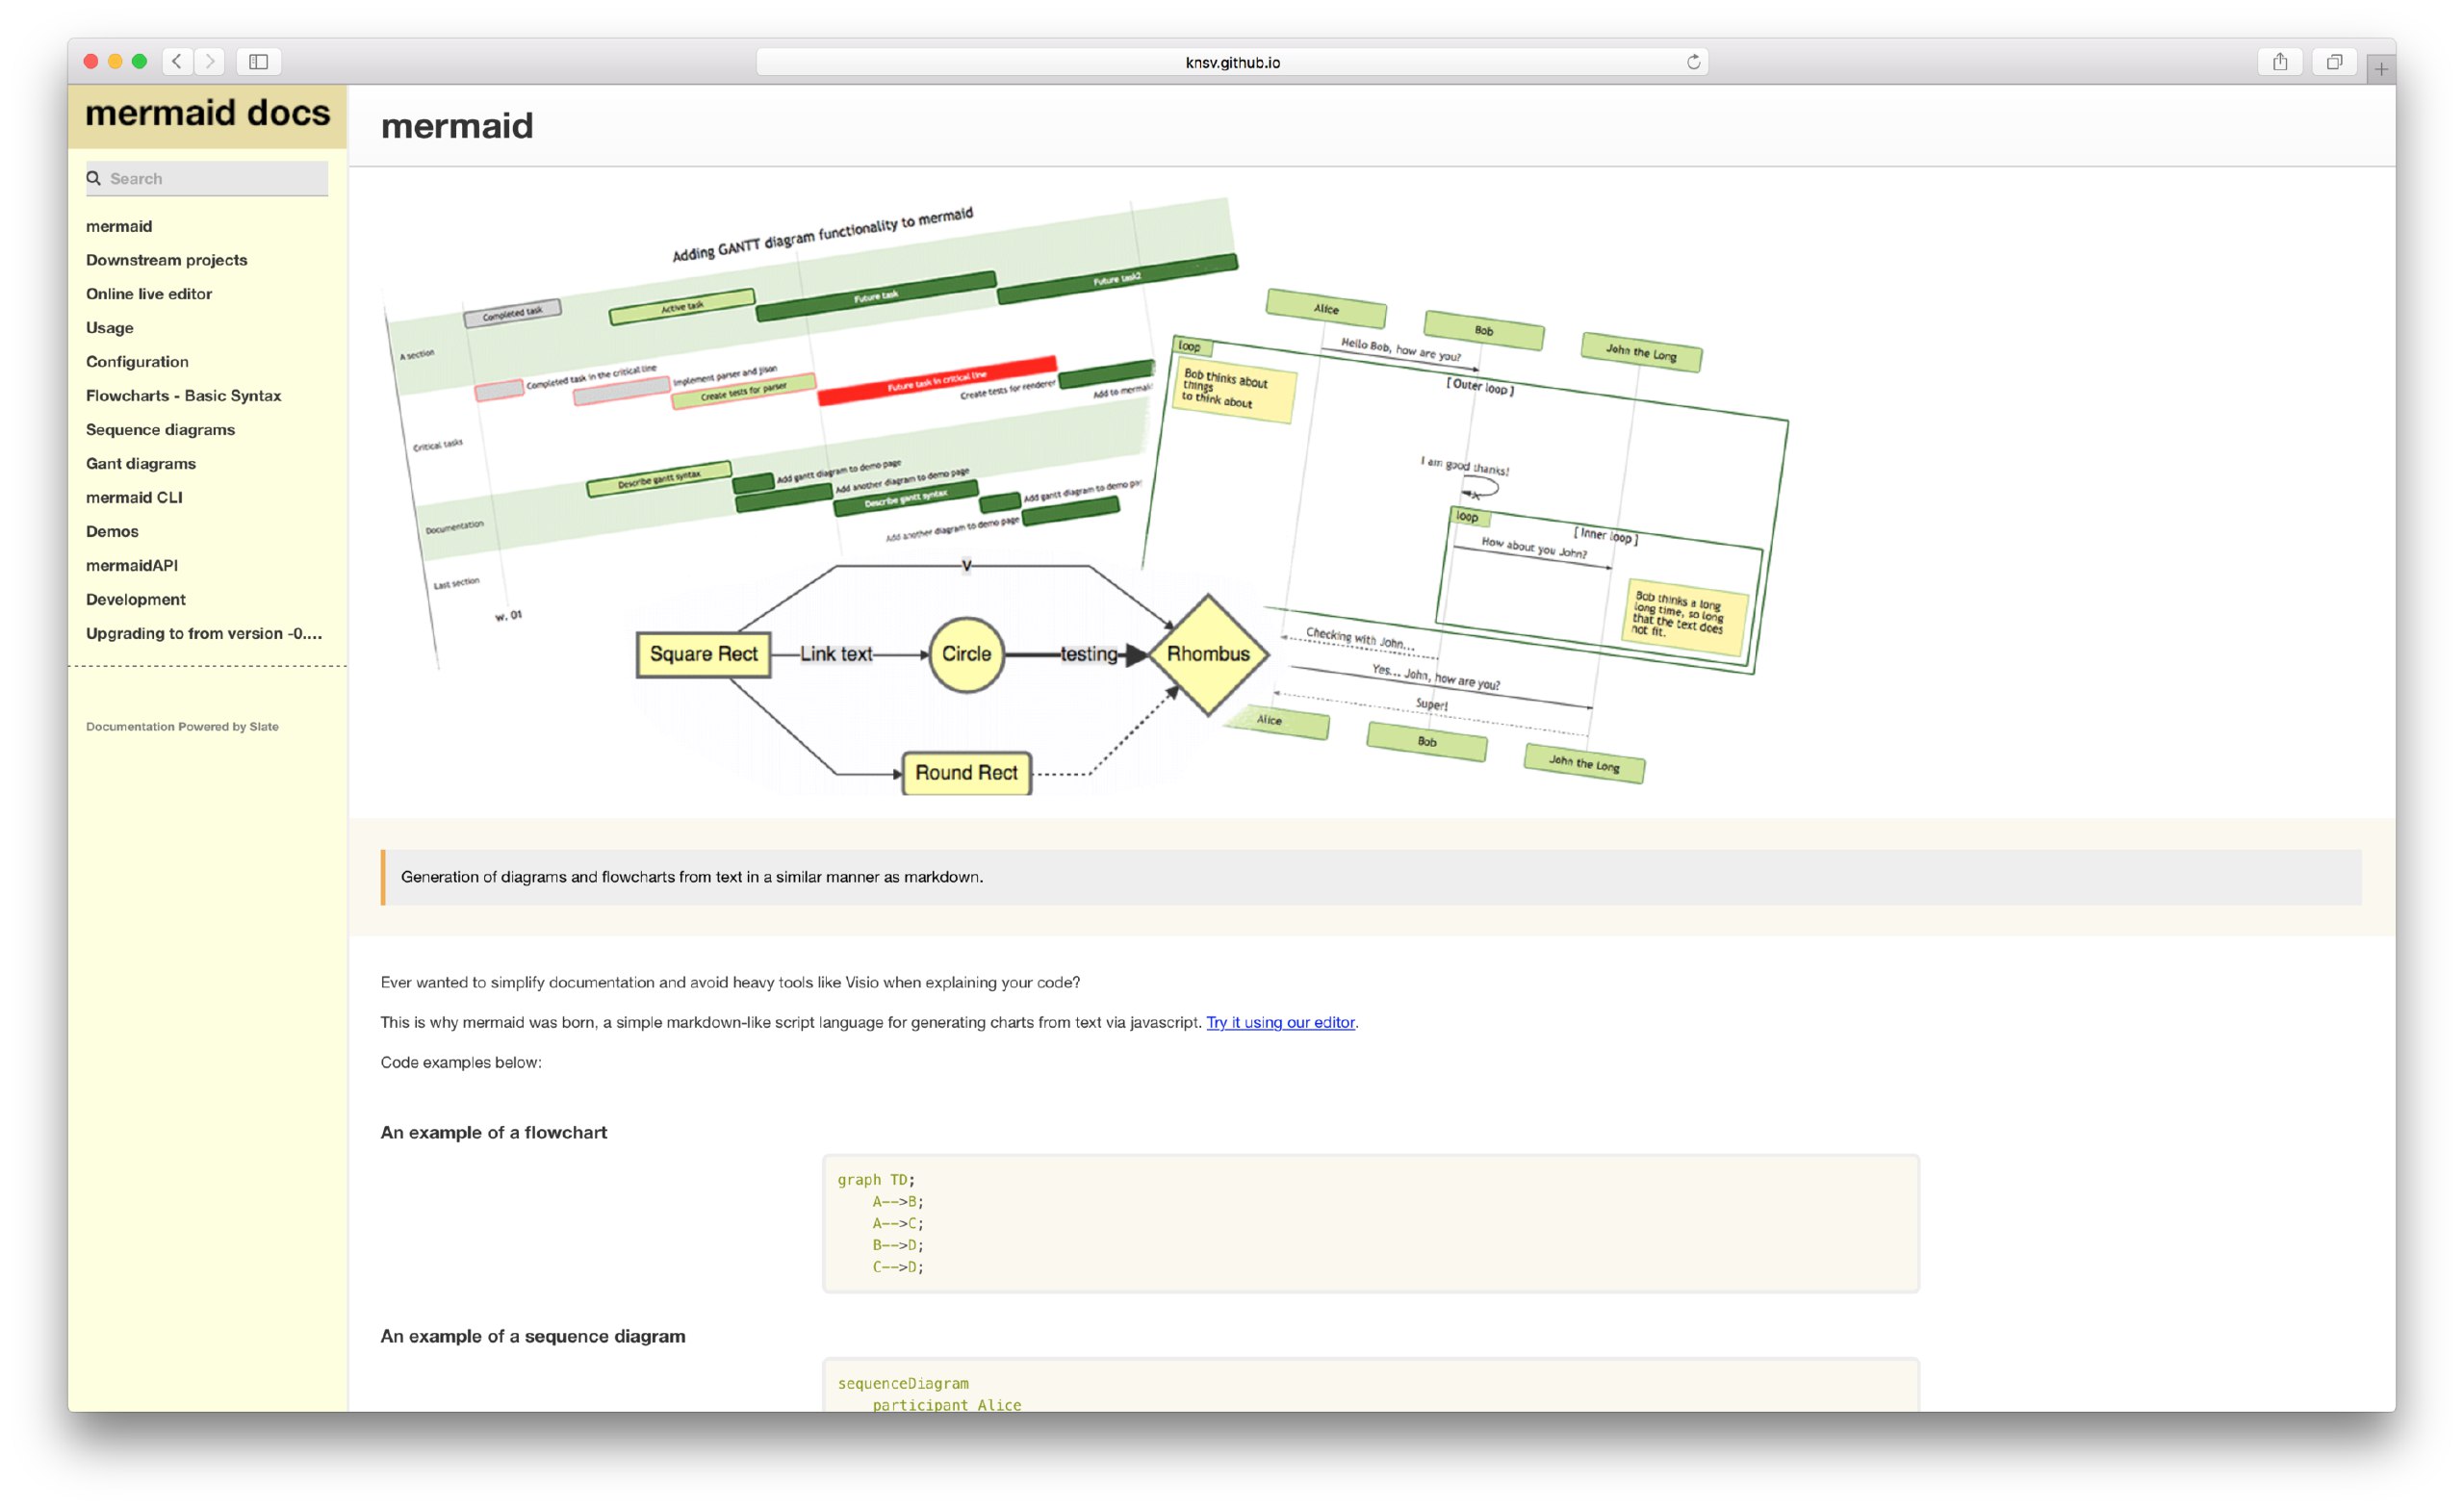Open the Configuration sidebar item
The width and height of the screenshot is (2464, 1509).
[137, 362]
